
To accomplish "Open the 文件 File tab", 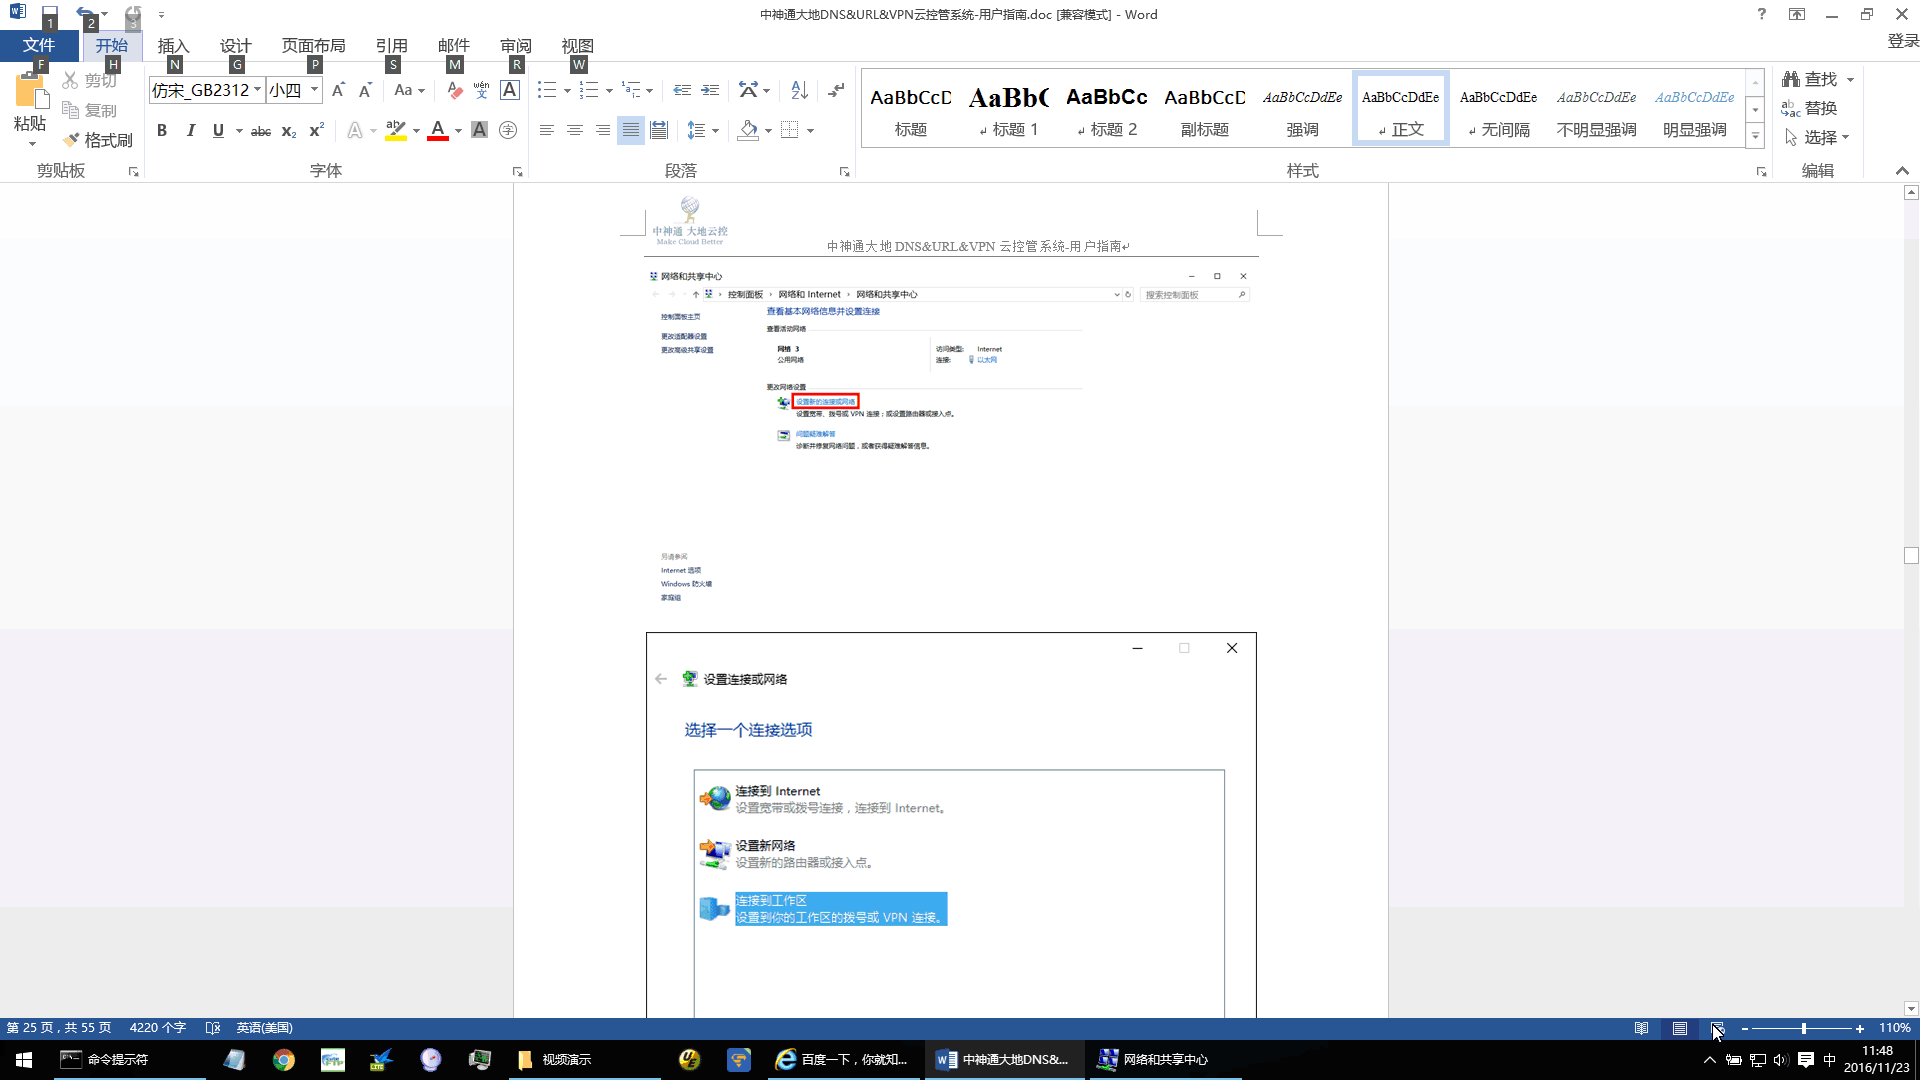I will [x=39, y=45].
